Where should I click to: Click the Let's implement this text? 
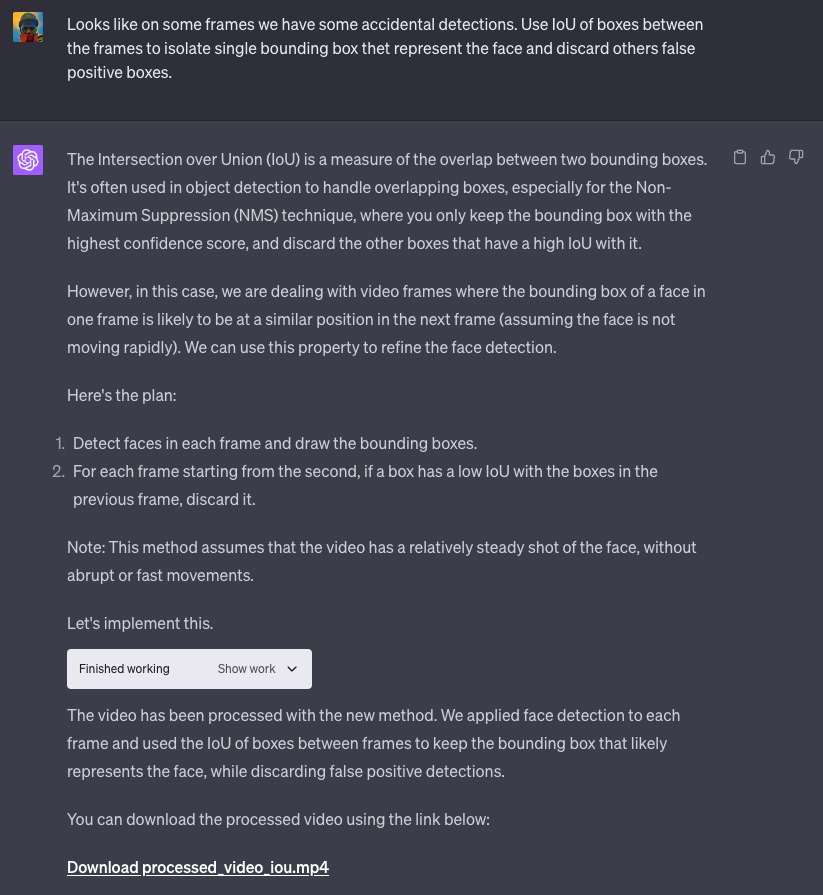(140, 623)
